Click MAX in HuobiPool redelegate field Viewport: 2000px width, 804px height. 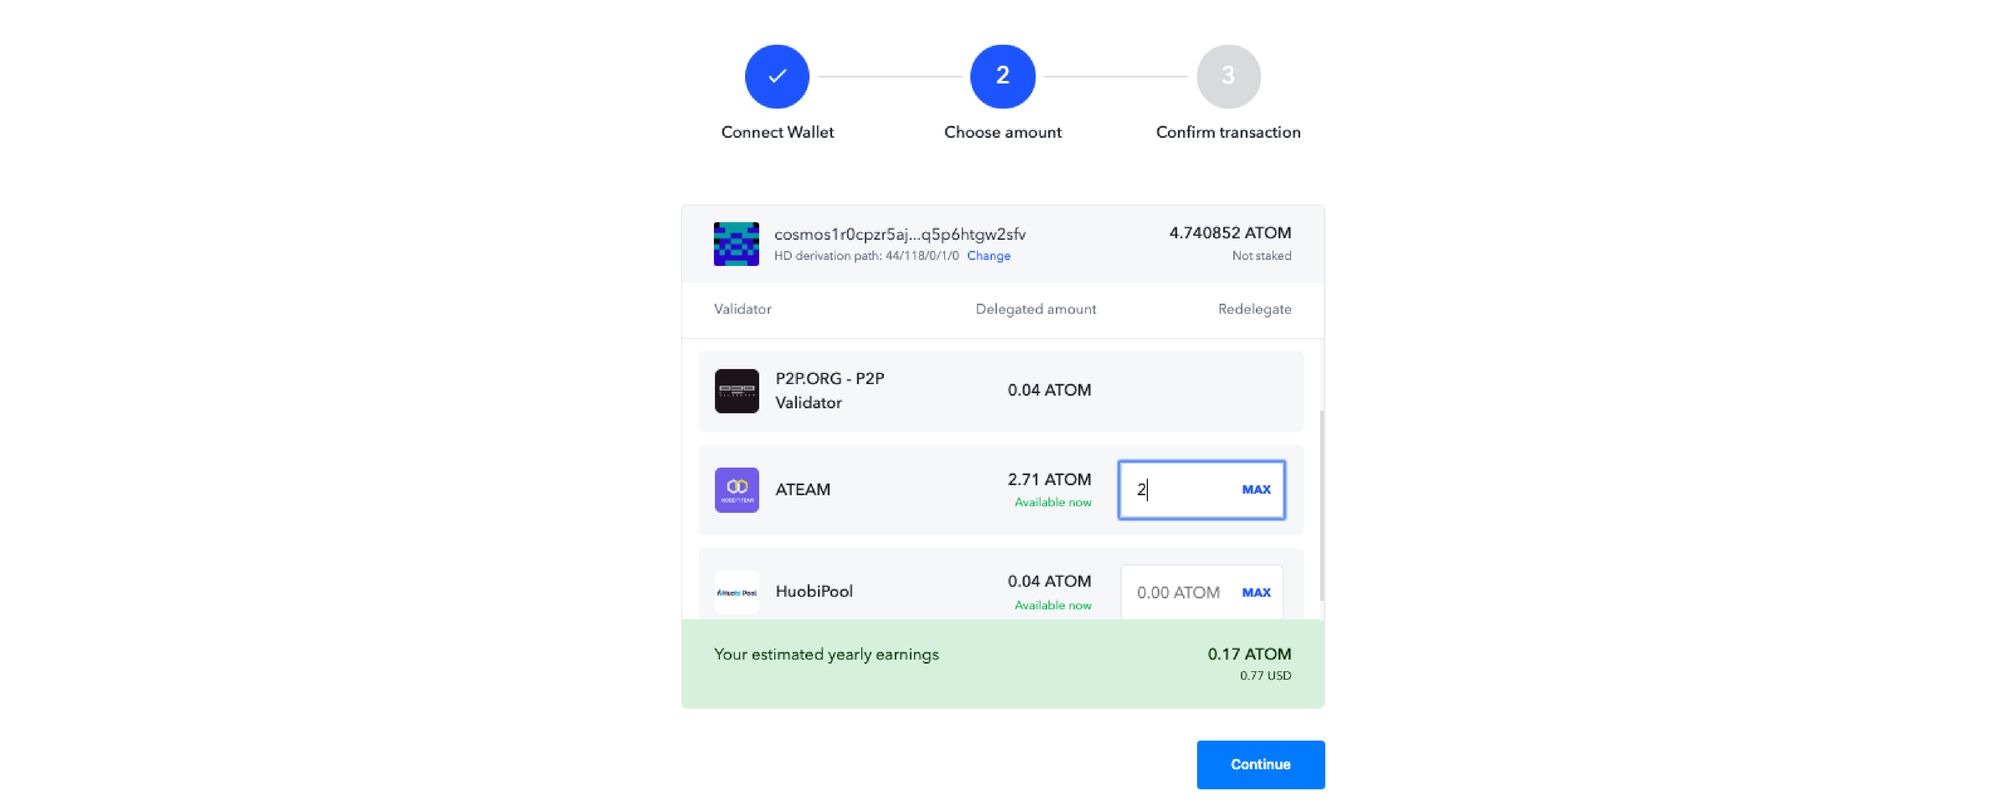(x=1256, y=593)
